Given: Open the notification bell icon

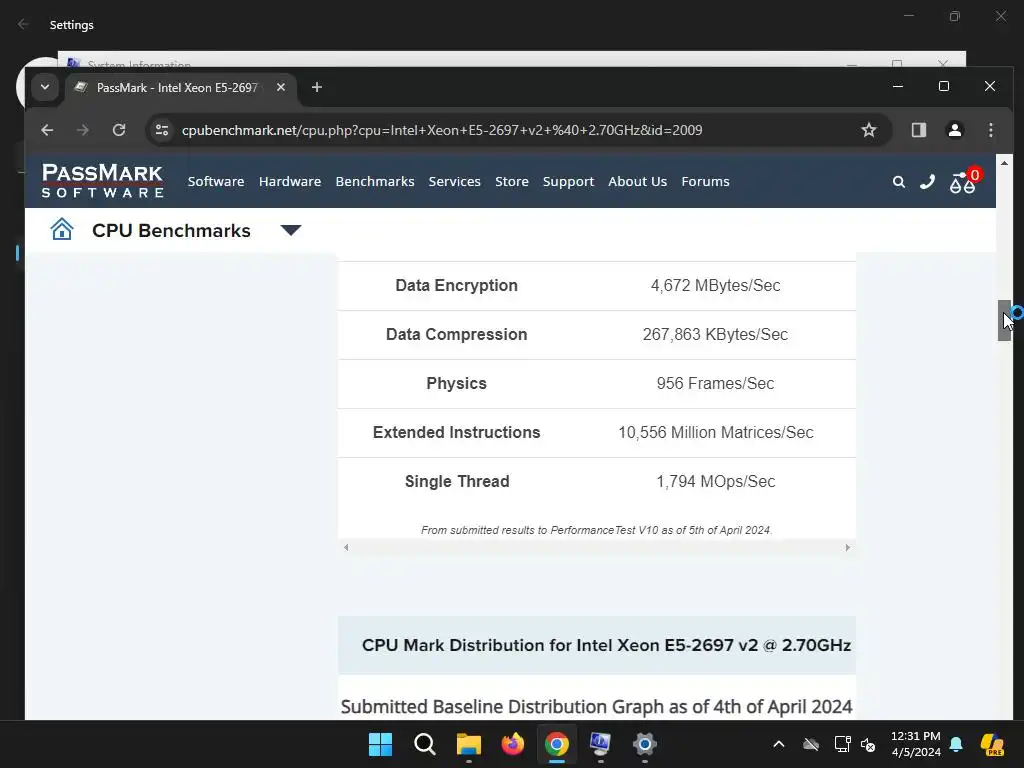Looking at the screenshot, I should [956, 744].
